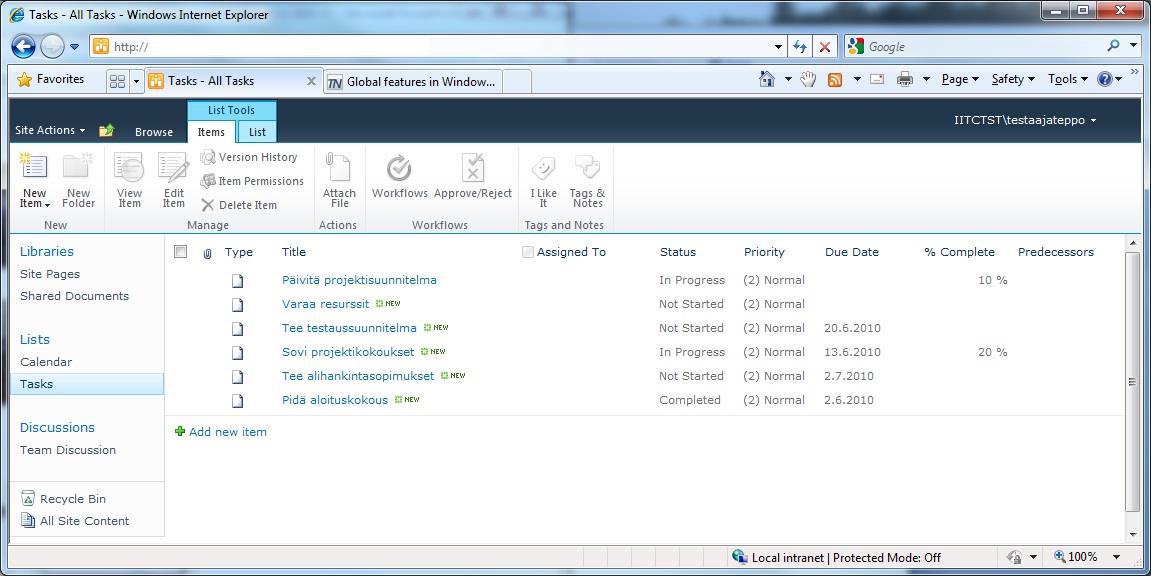Click the Stop loading red X icon
This screenshot has width=1151, height=576.
click(824, 47)
